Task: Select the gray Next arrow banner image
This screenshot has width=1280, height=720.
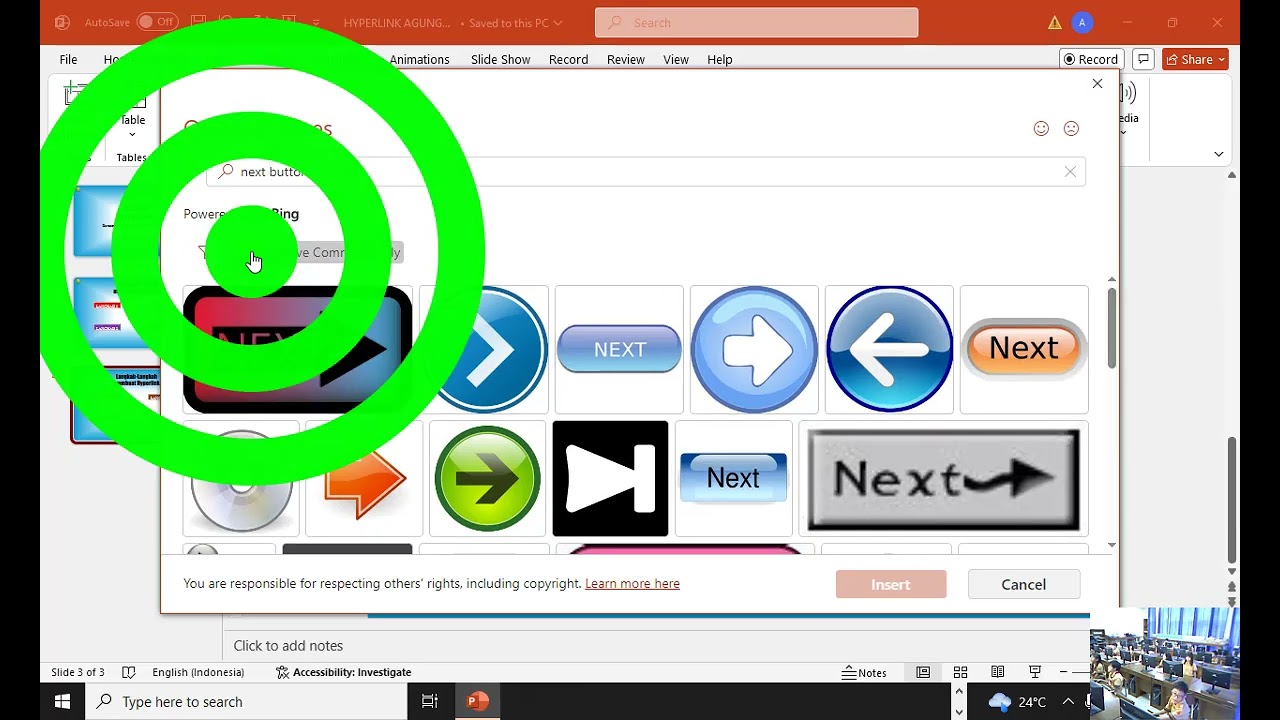Action: click(x=943, y=478)
